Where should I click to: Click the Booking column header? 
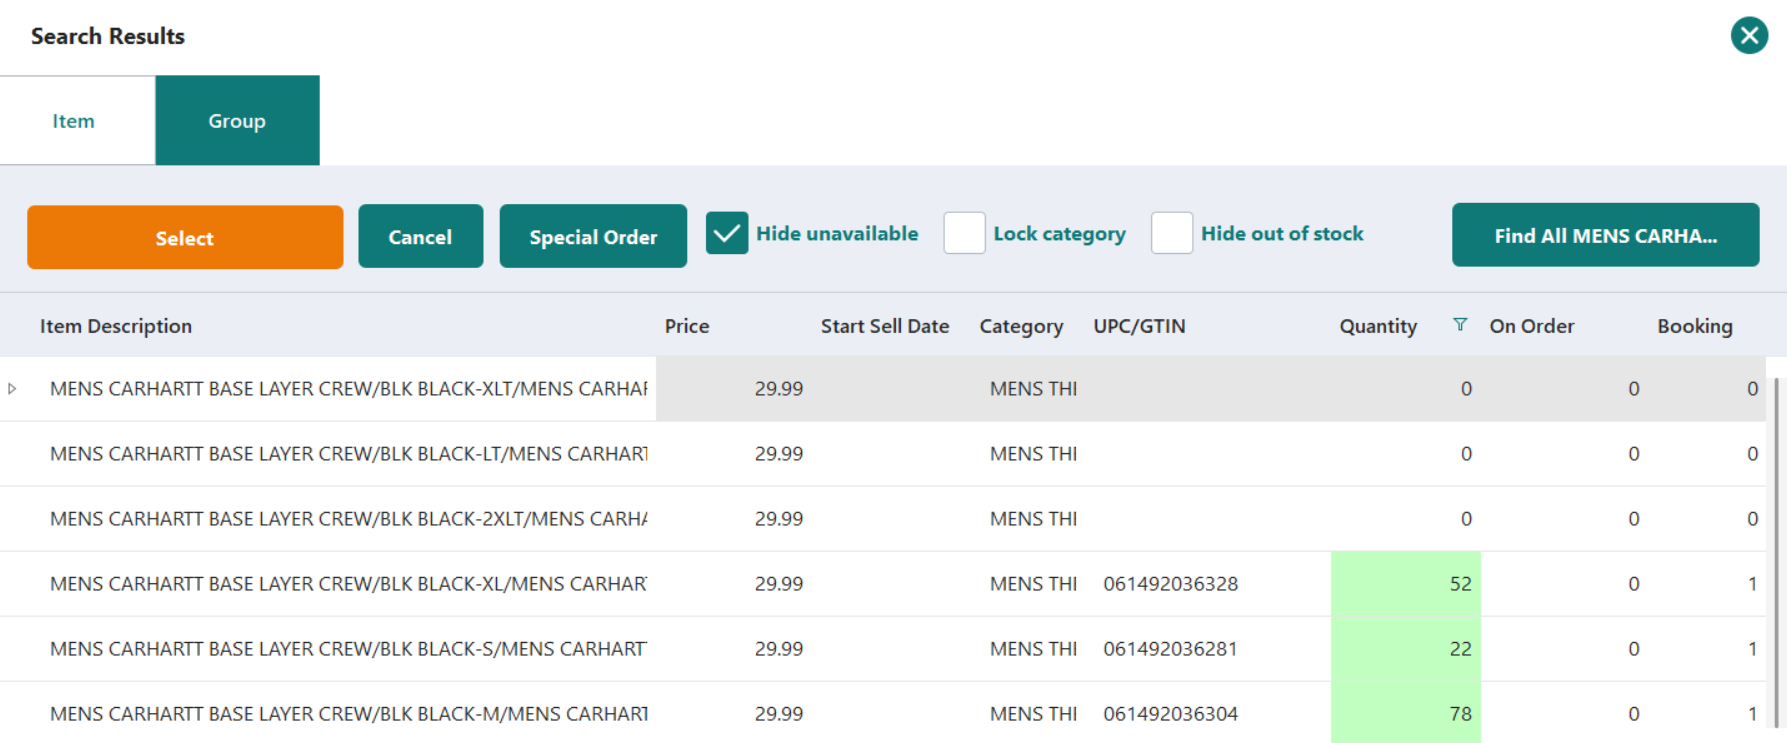[x=1695, y=326]
